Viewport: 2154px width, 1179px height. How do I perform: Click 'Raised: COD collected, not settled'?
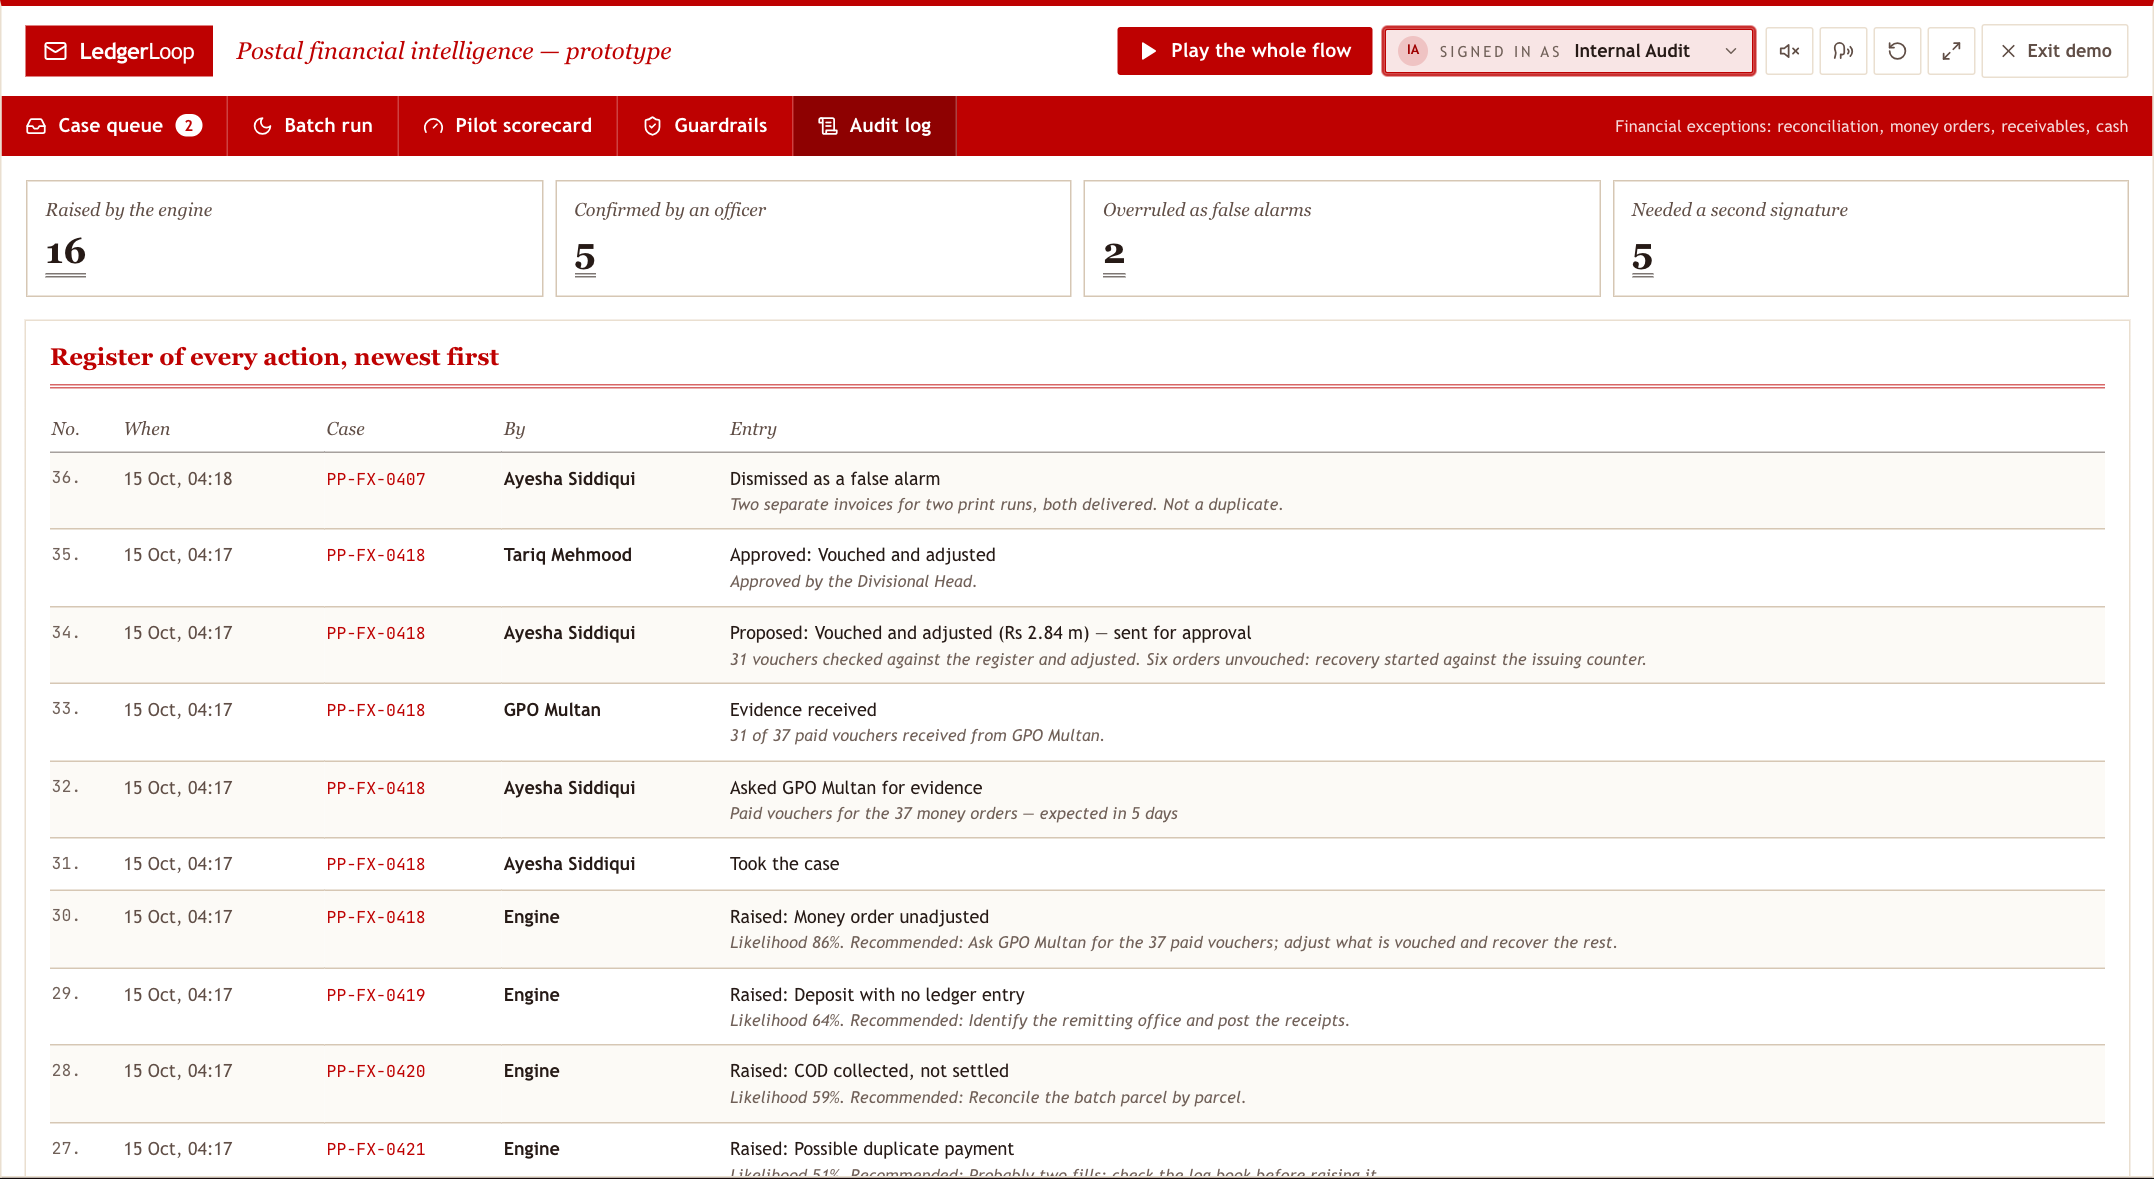pyautogui.click(x=869, y=1071)
